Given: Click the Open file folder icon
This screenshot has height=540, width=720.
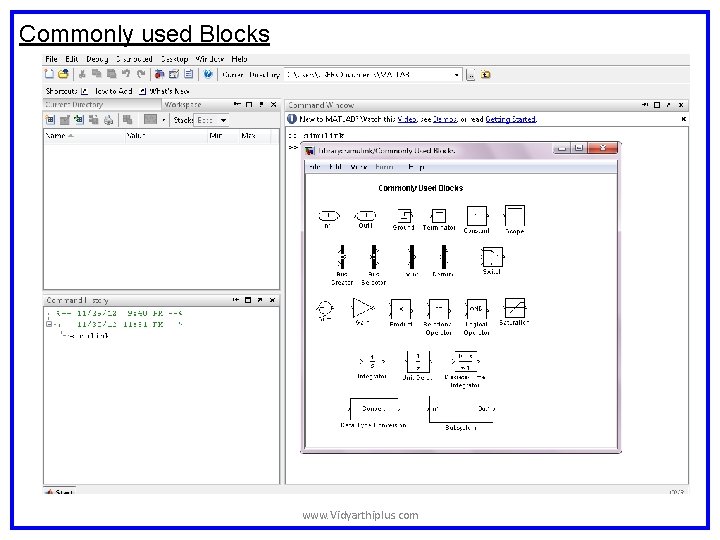Looking at the screenshot, I should 63,74.
